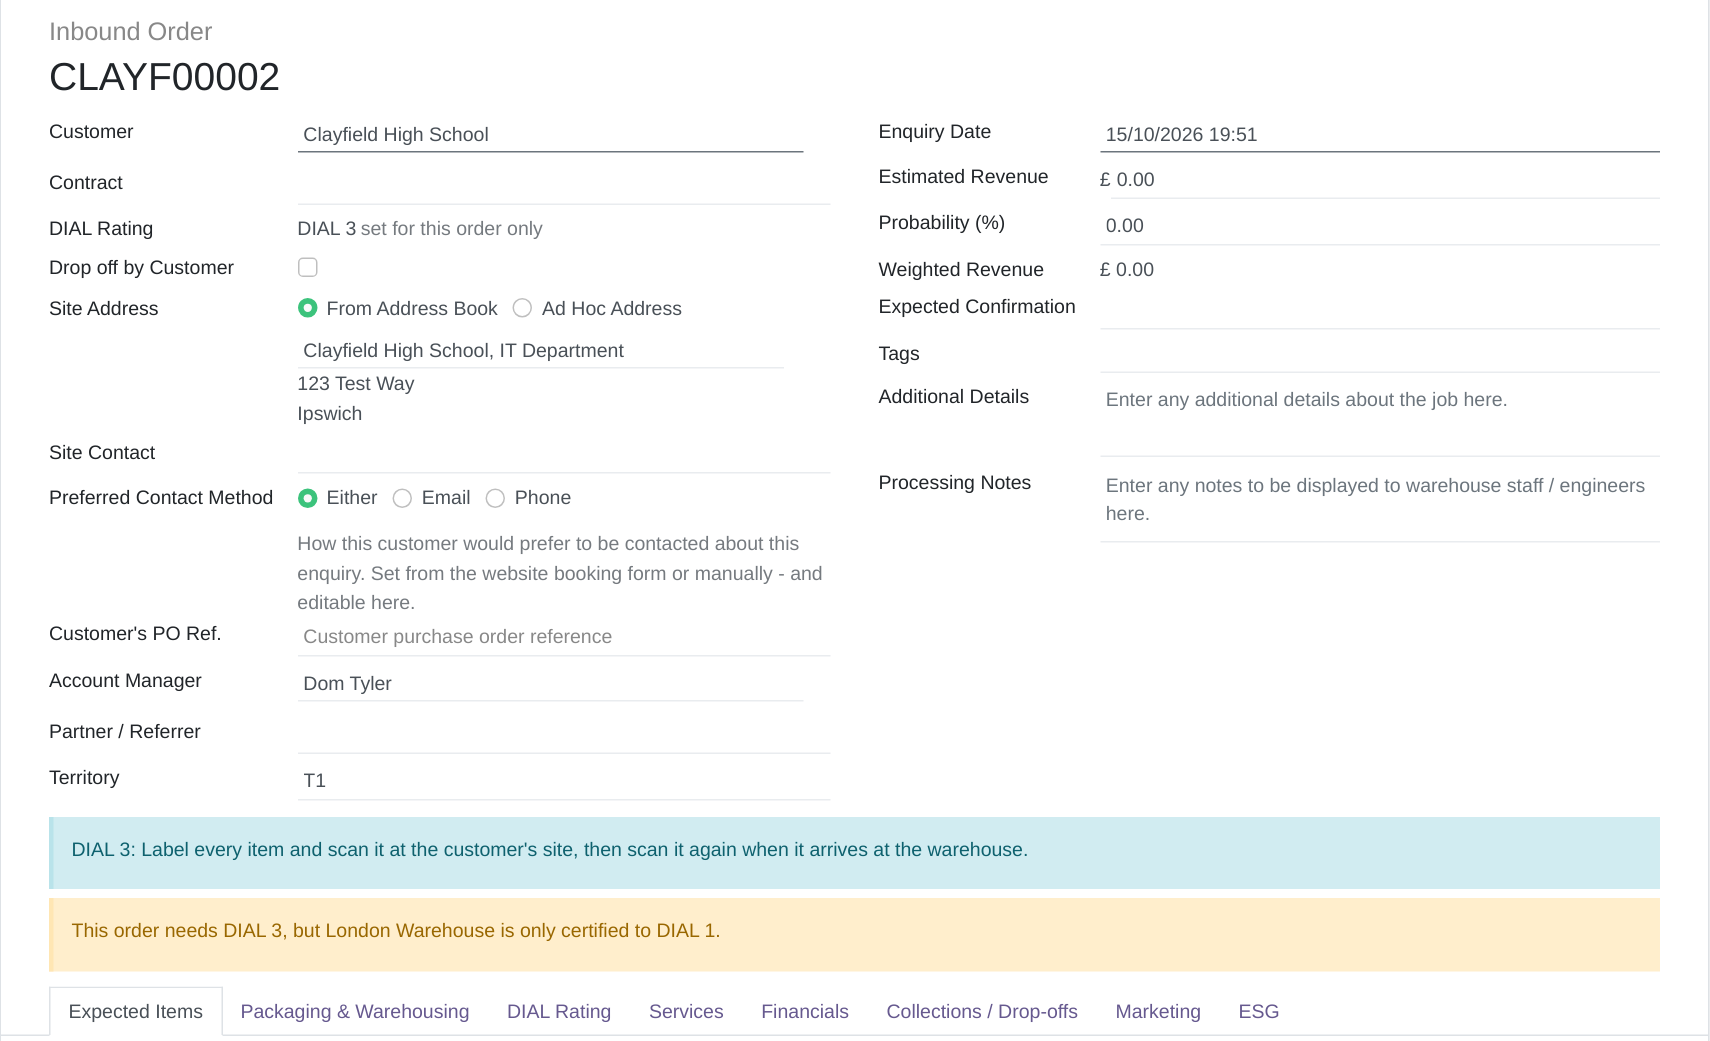Click the Enquiry Date field
This screenshot has width=1710, height=1041.
1379,135
